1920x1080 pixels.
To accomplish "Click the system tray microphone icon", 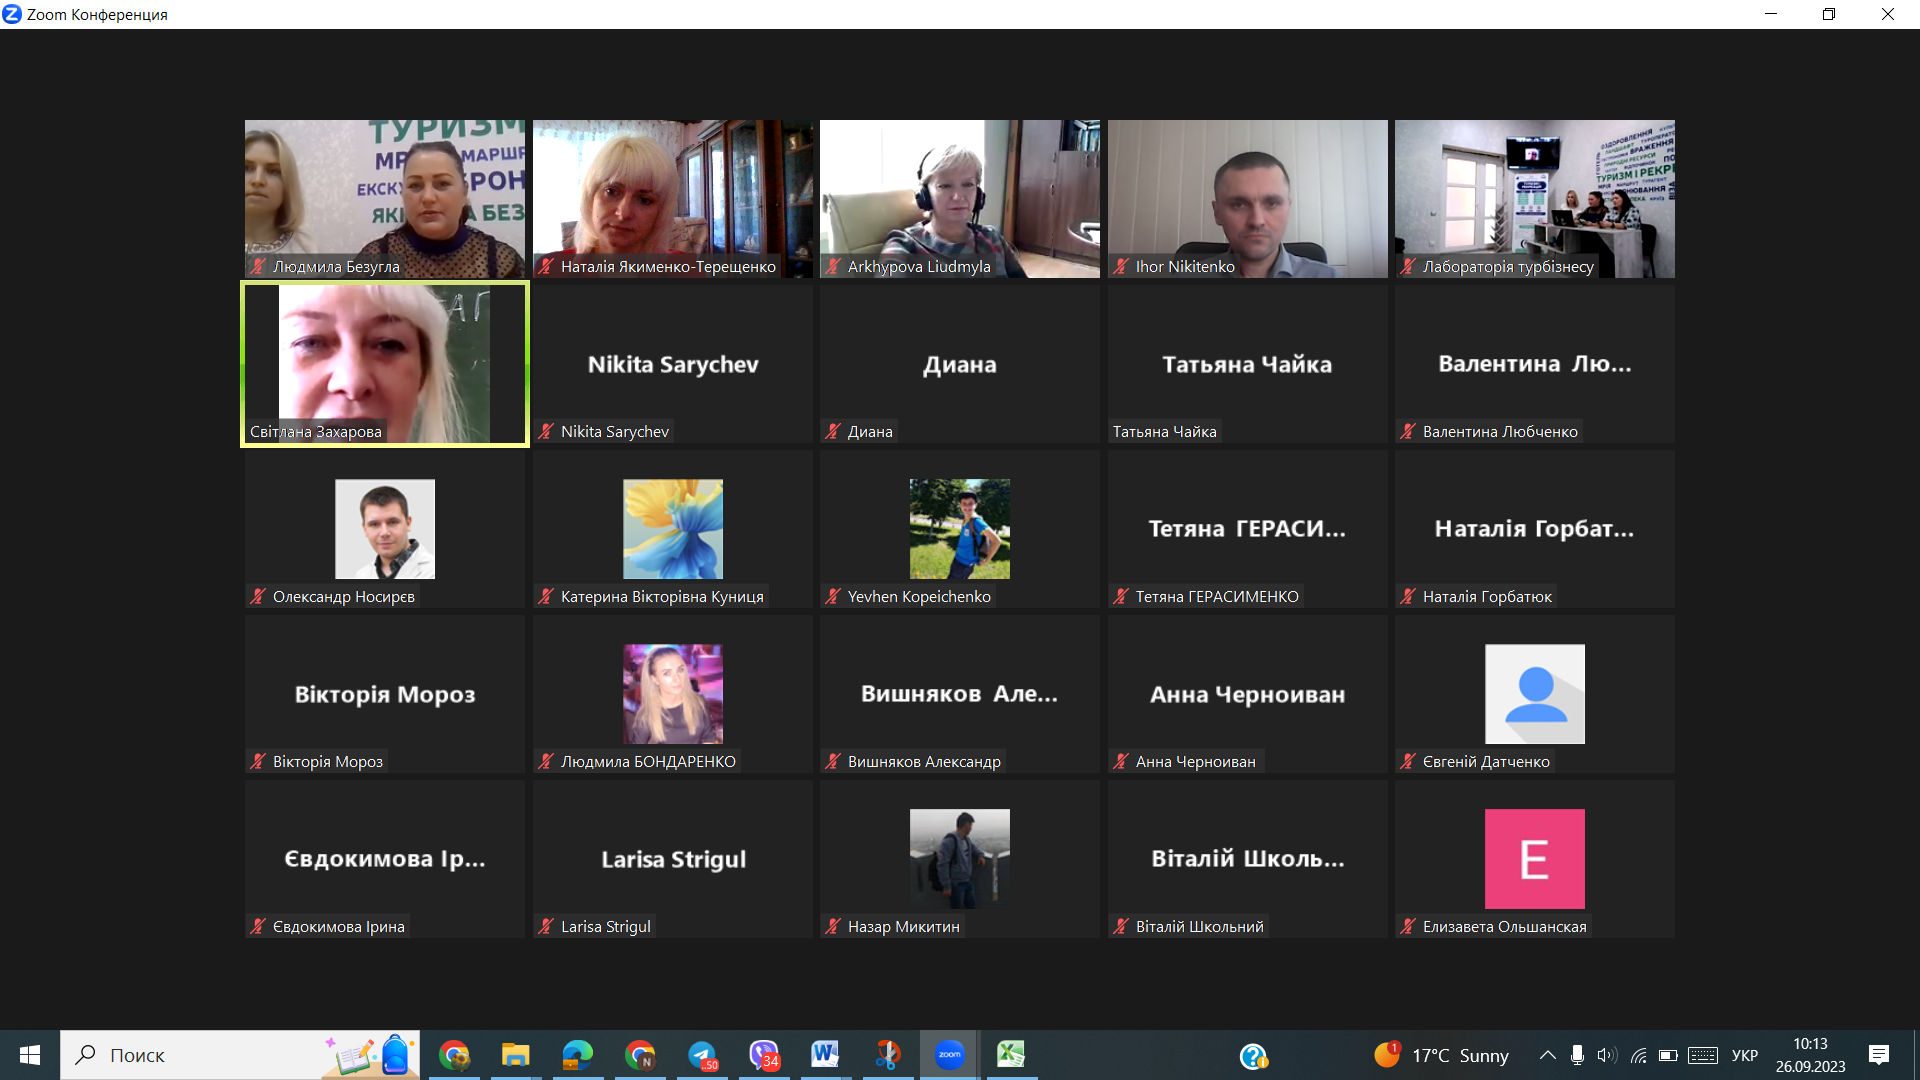I will [1577, 1055].
